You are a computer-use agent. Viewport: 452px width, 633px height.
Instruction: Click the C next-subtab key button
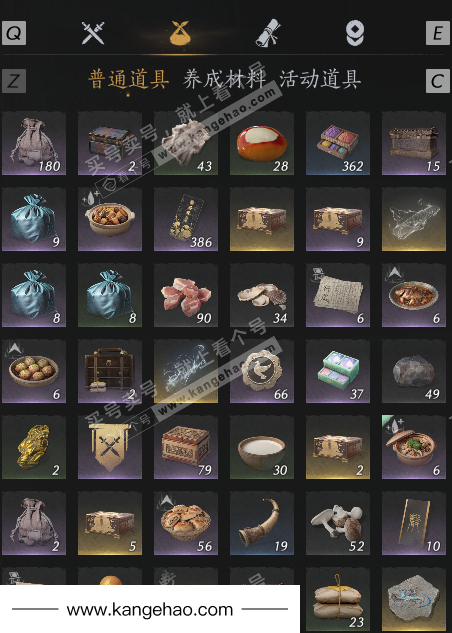[x=438, y=81]
